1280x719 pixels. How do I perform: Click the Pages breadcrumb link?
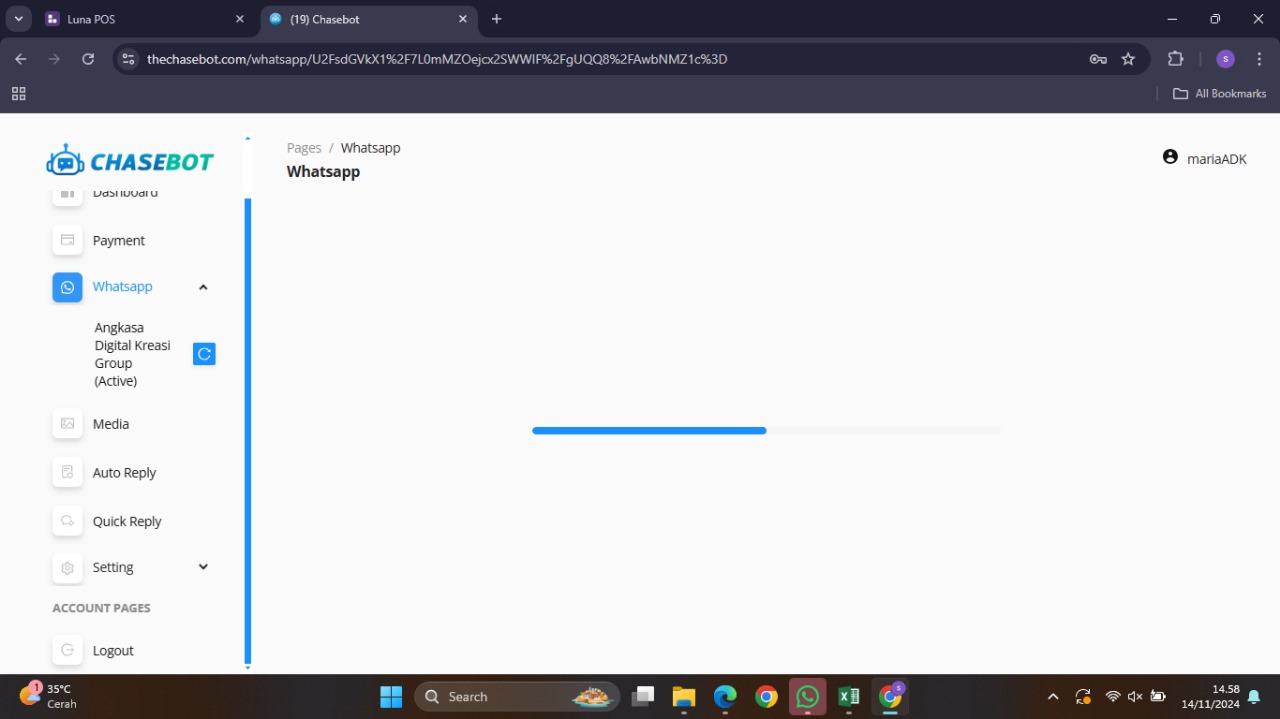[x=304, y=148]
